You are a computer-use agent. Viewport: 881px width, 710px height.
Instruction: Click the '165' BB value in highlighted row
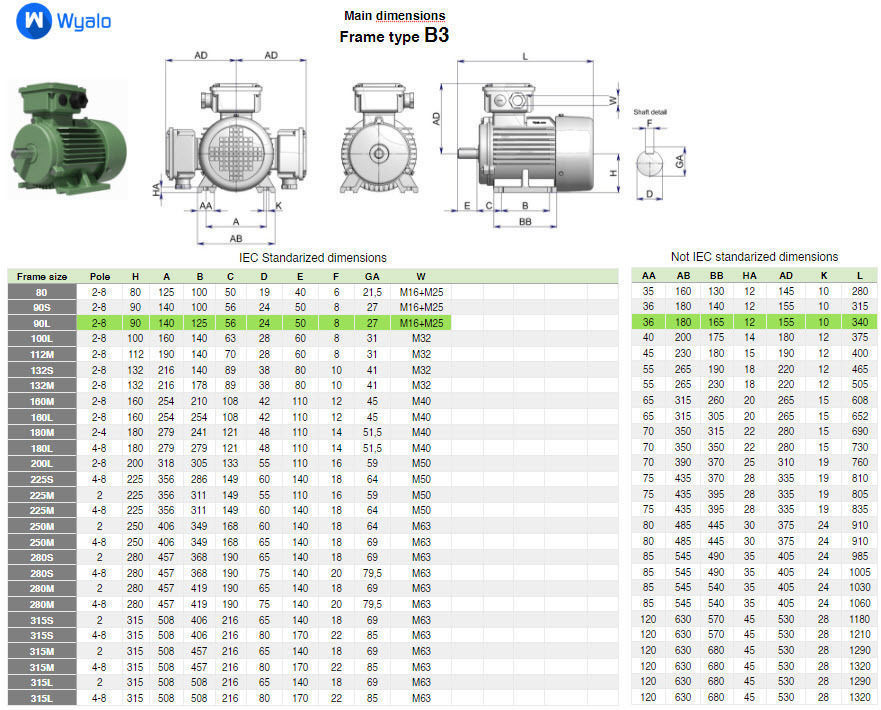point(716,322)
